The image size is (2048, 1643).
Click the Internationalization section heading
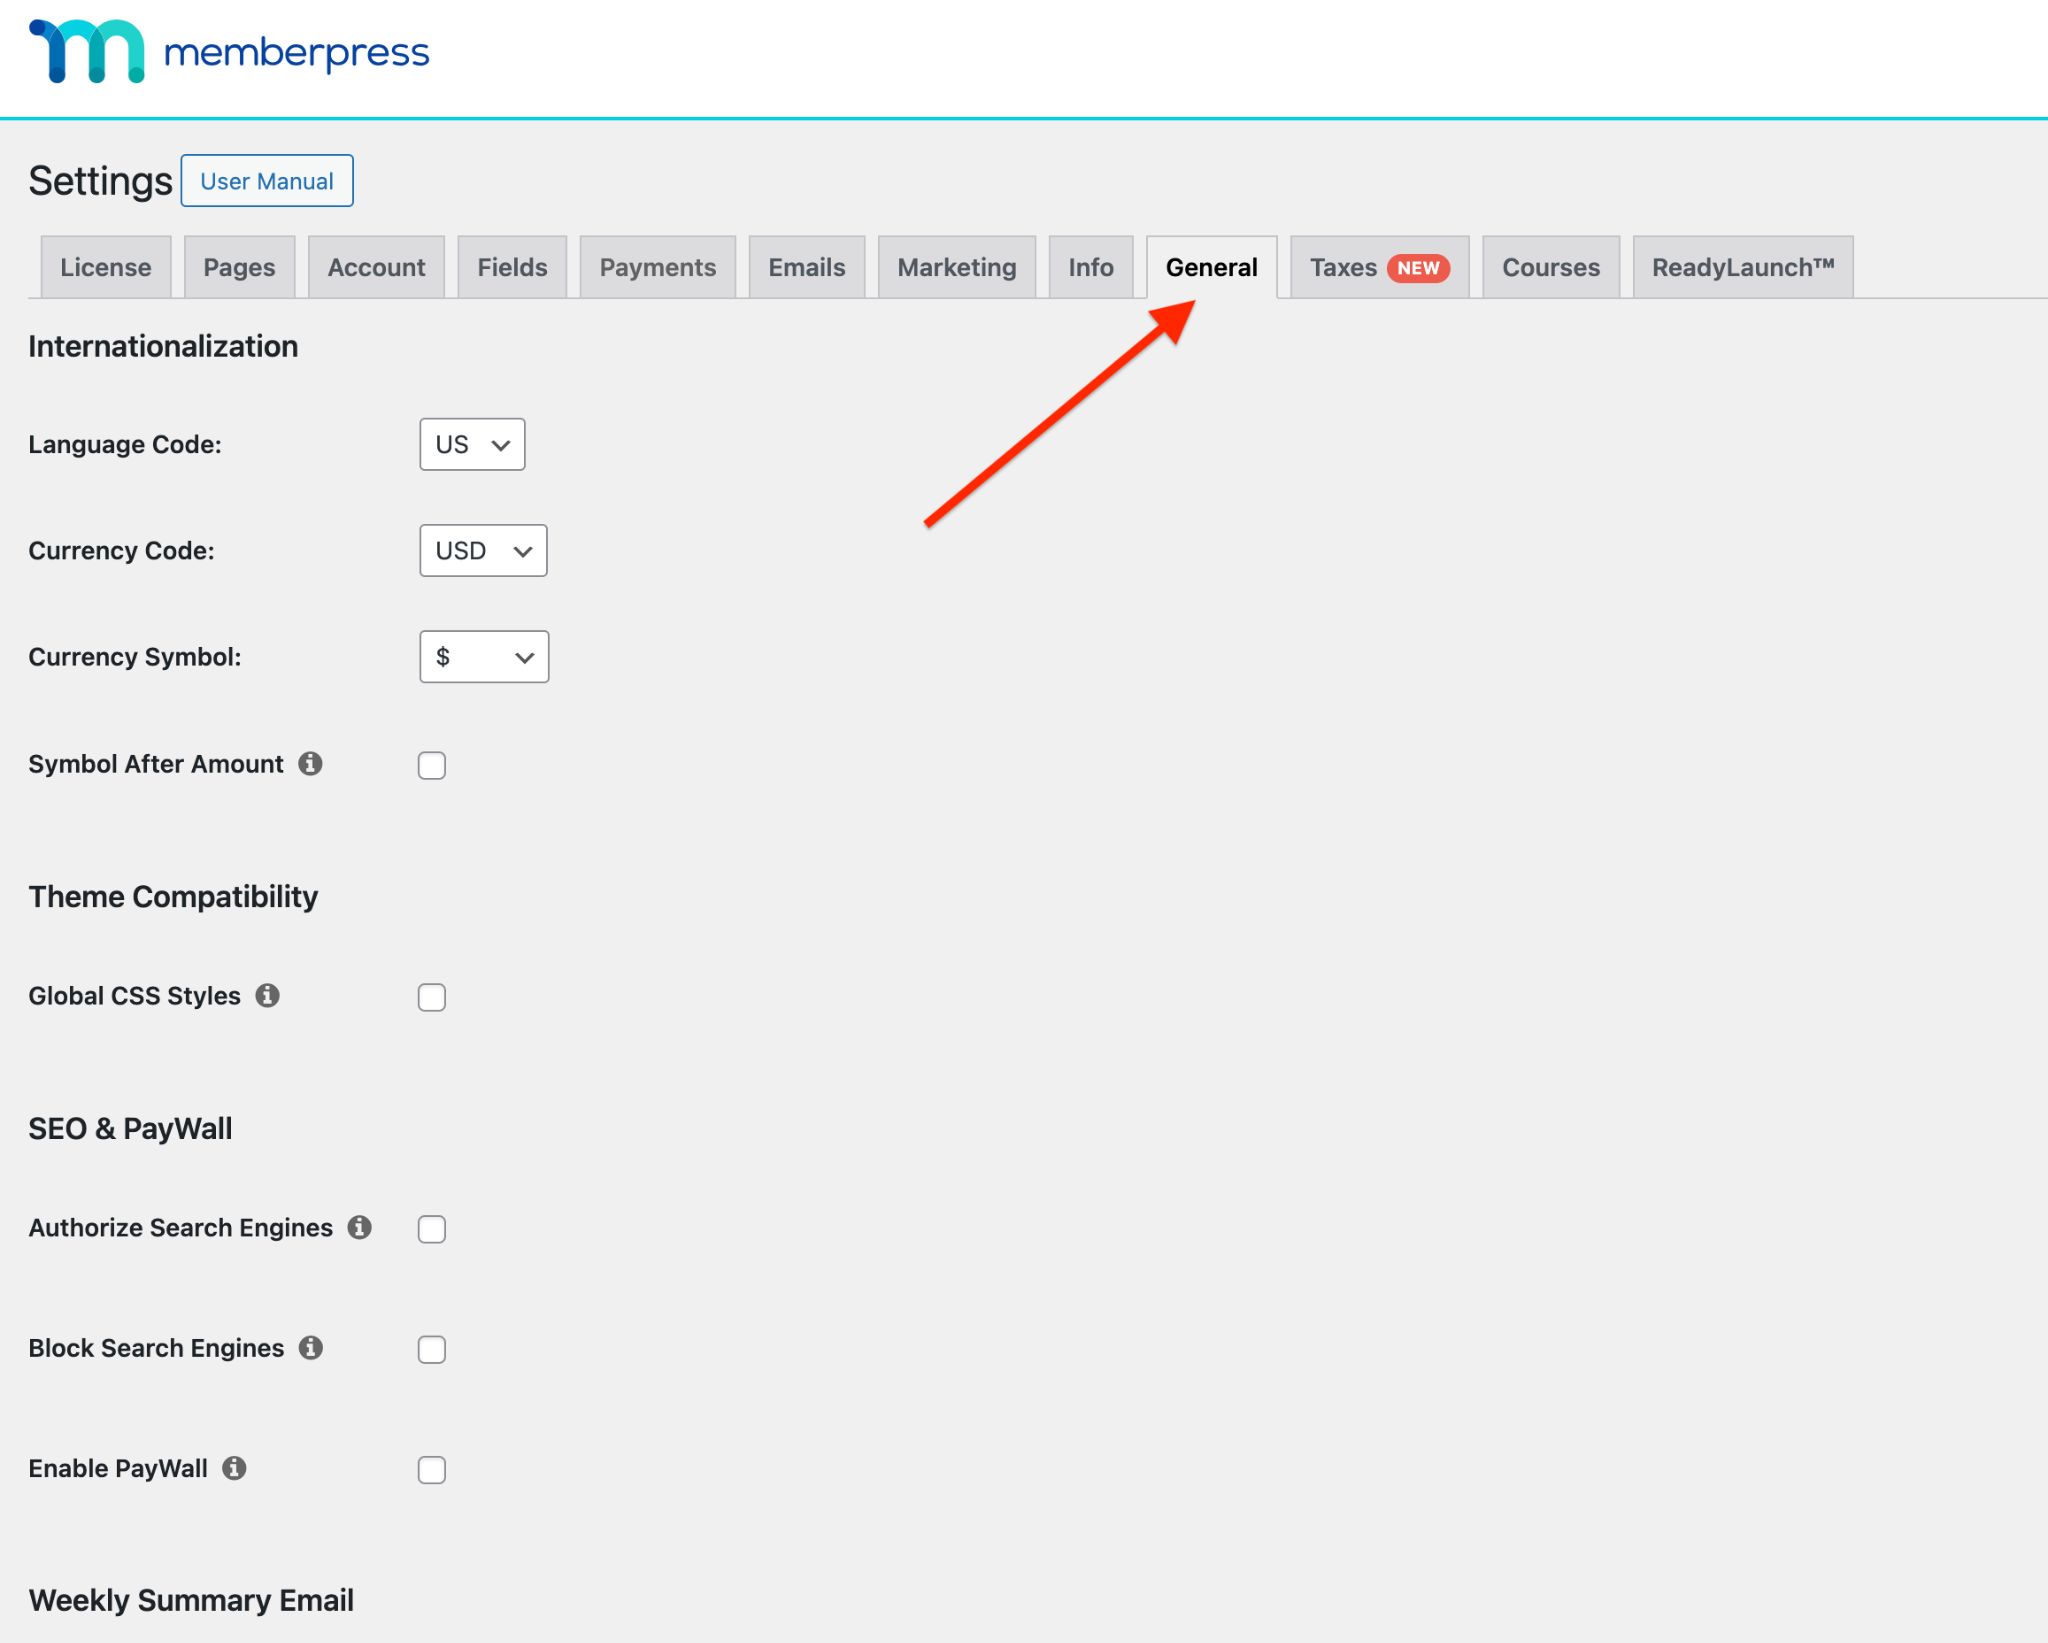coord(163,347)
